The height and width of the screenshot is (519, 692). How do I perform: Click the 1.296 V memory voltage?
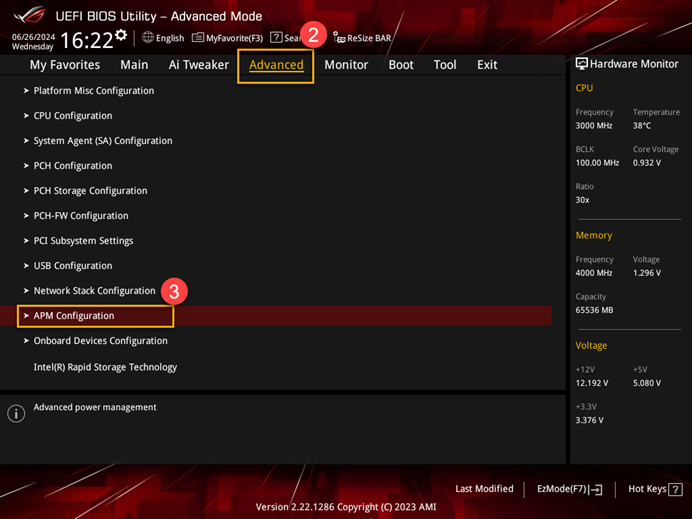647,273
